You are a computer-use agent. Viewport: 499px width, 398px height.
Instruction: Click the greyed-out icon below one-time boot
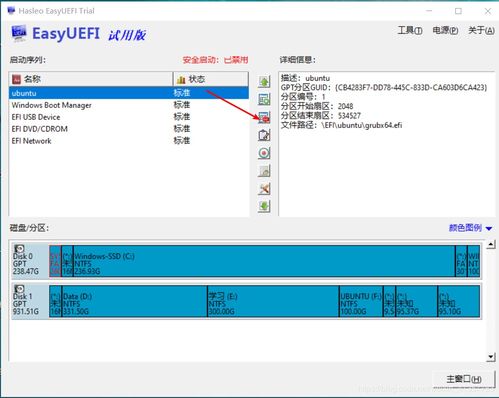coord(264,171)
